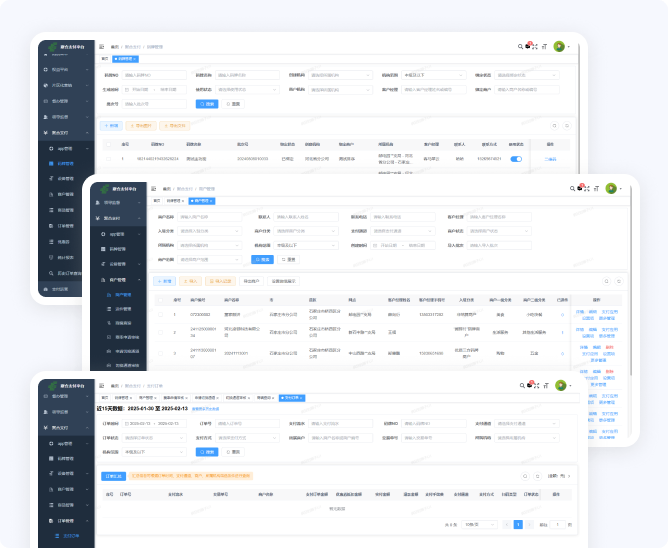Click blue 订单汇总 button in bottom window
Image resolution: width=668 pixels, height=548 pixels.
[113, 476]
